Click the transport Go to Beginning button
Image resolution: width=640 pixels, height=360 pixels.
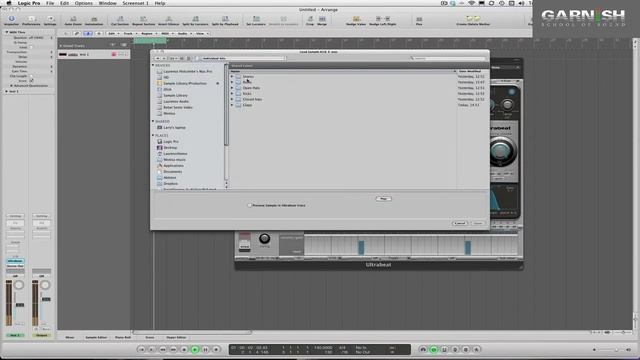[141, 349]
